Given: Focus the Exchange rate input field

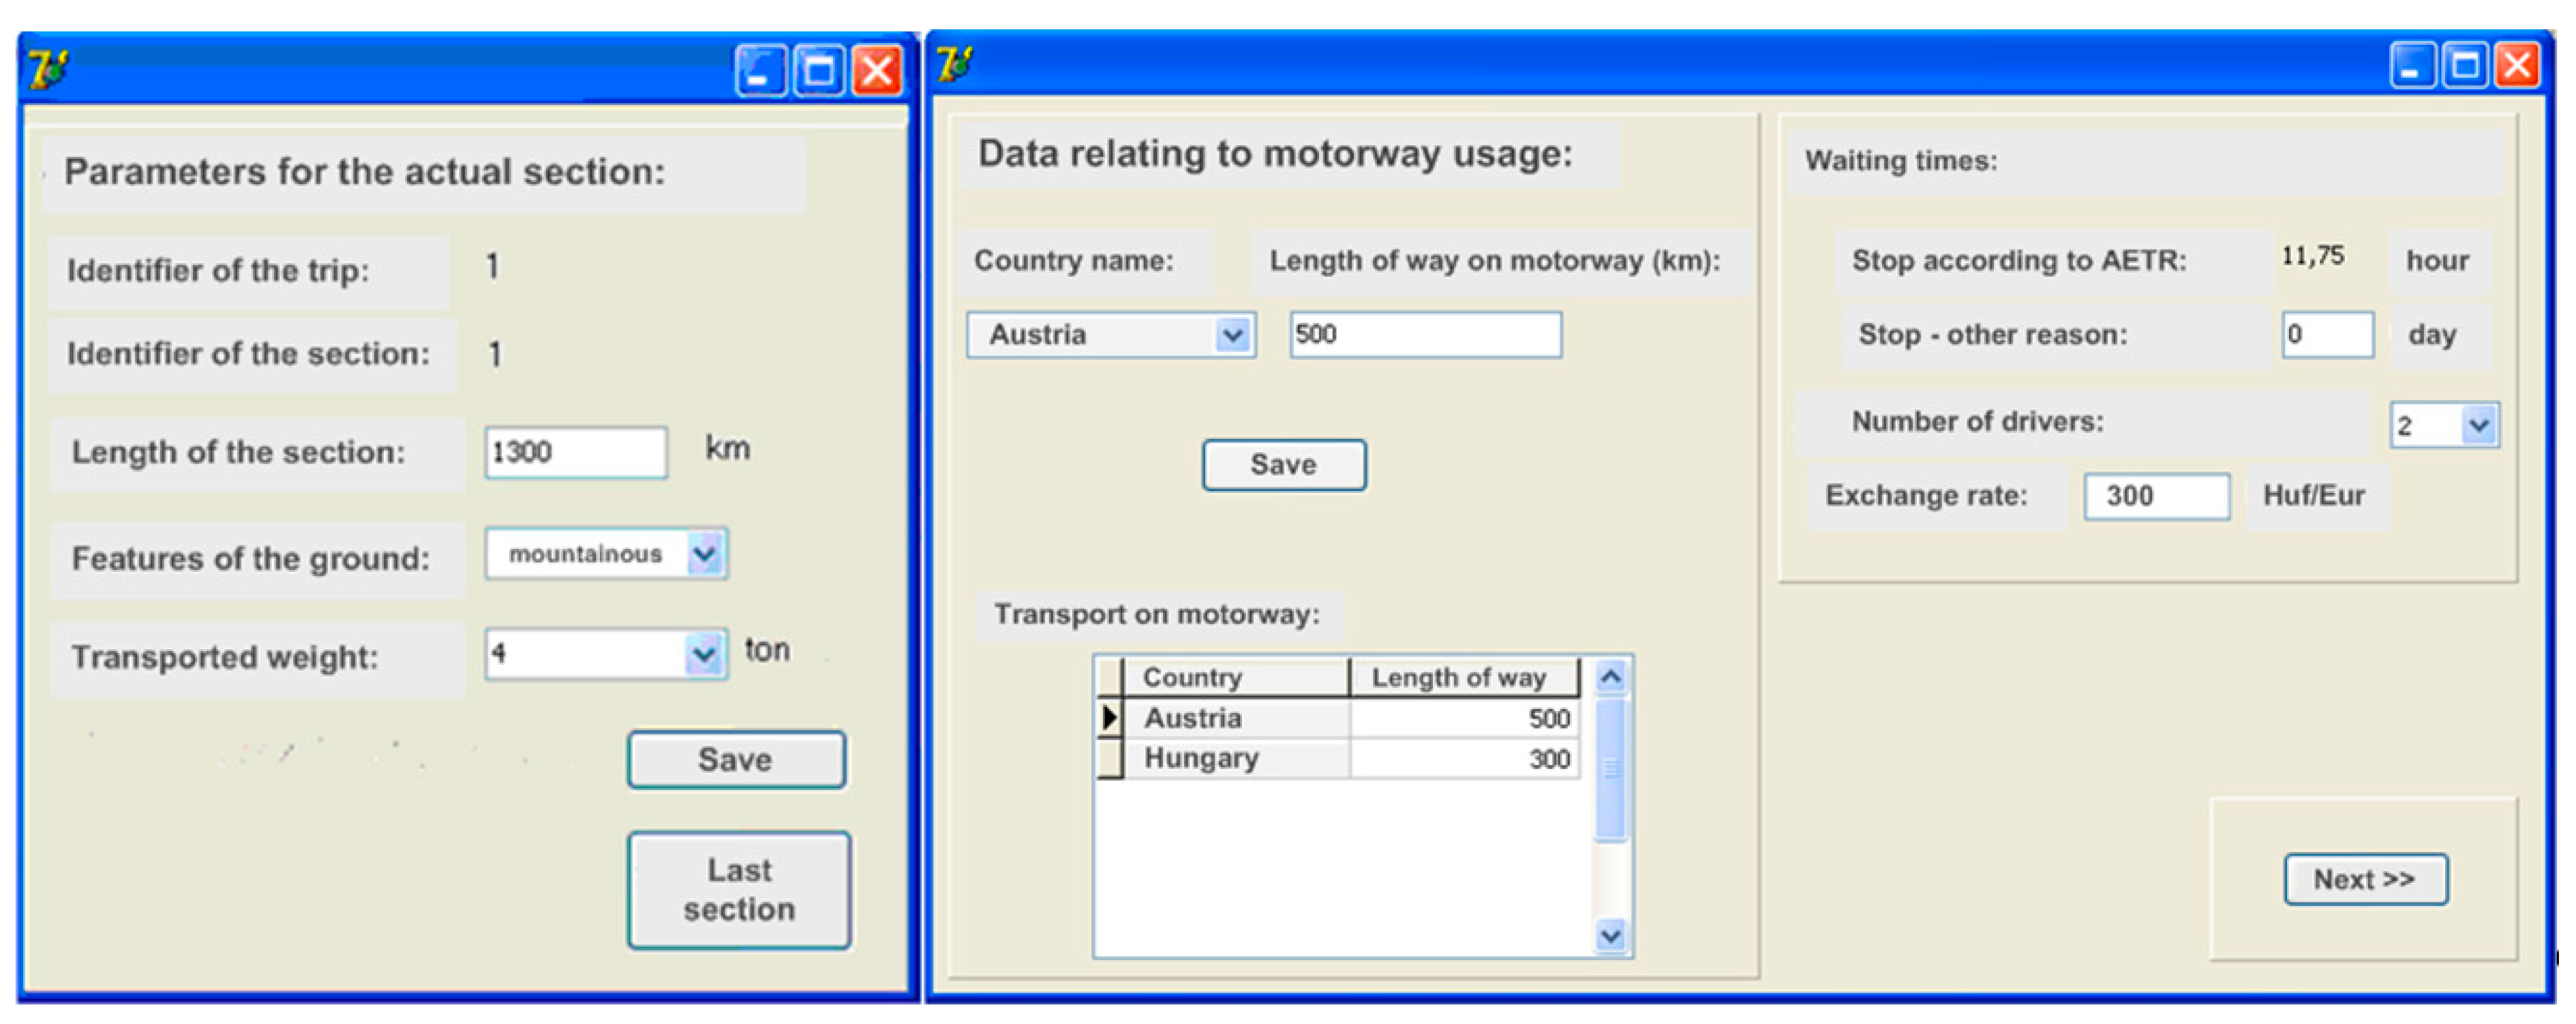Looking at the screenshot, I should point(2155,496).
